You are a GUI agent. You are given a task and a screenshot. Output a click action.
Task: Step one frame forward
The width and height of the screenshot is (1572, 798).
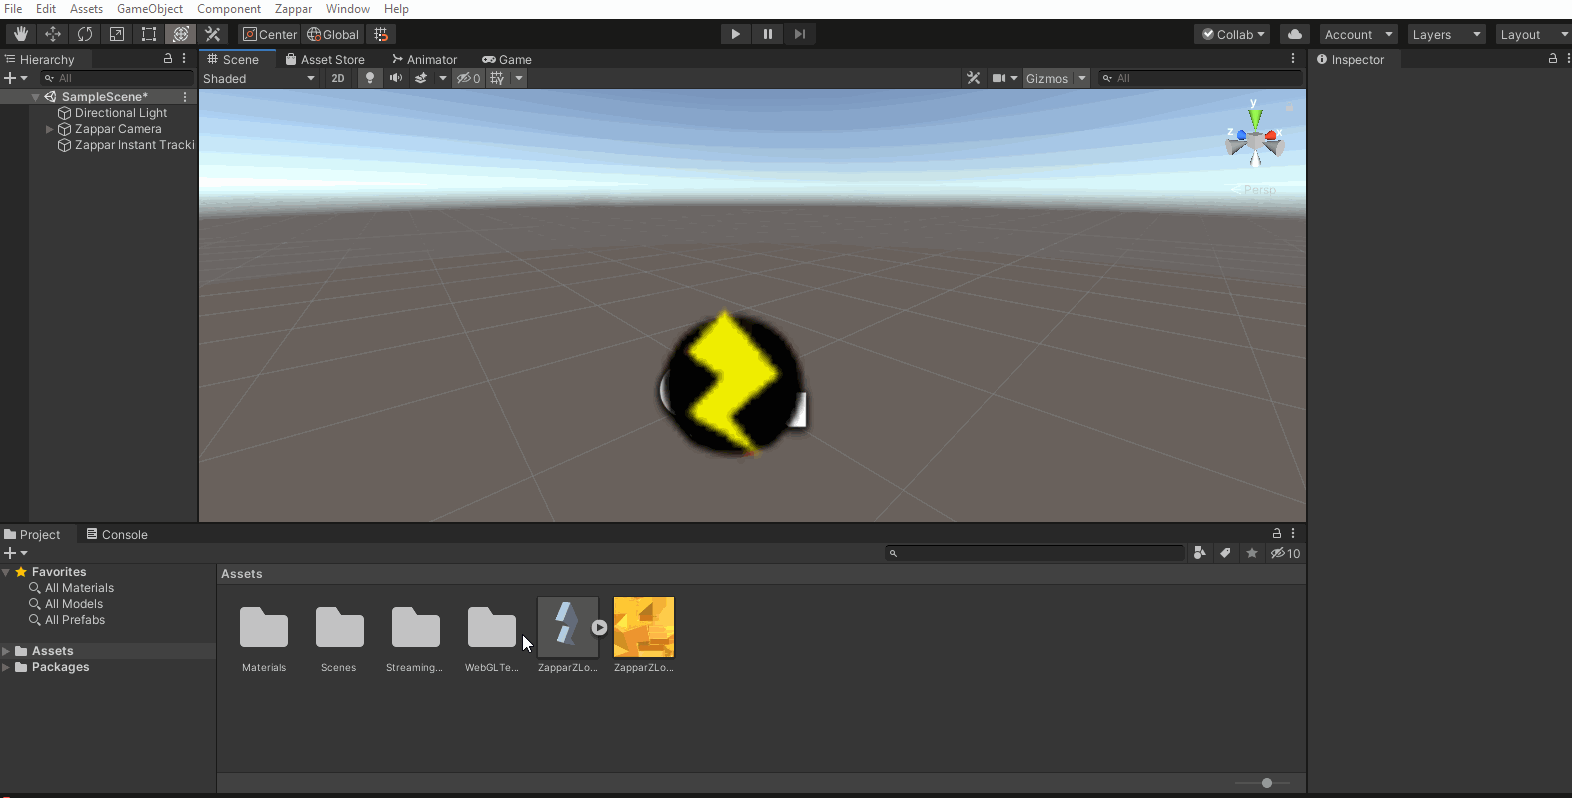(x=800, y=34)
